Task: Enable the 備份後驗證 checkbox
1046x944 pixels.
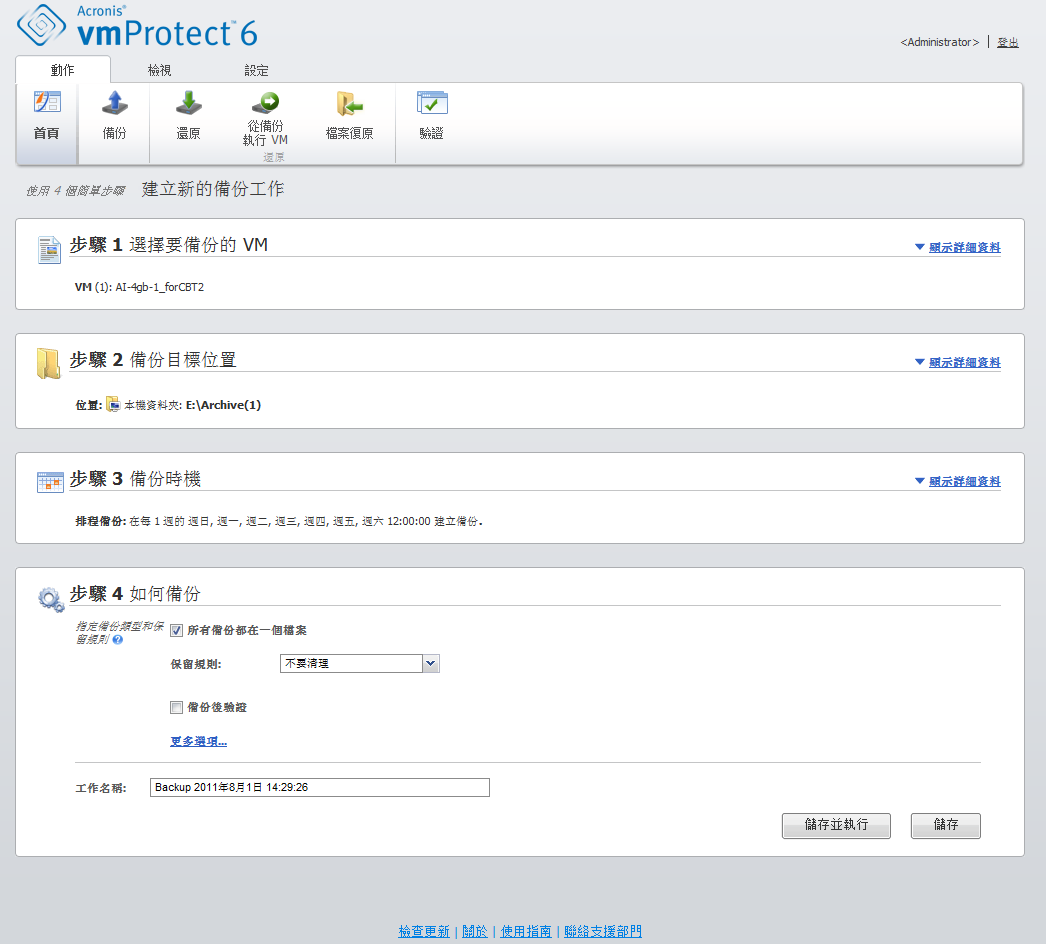Action: [x=177, y=708]
